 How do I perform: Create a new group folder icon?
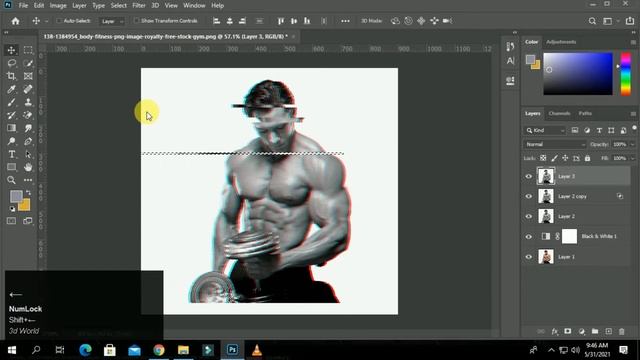595,331
